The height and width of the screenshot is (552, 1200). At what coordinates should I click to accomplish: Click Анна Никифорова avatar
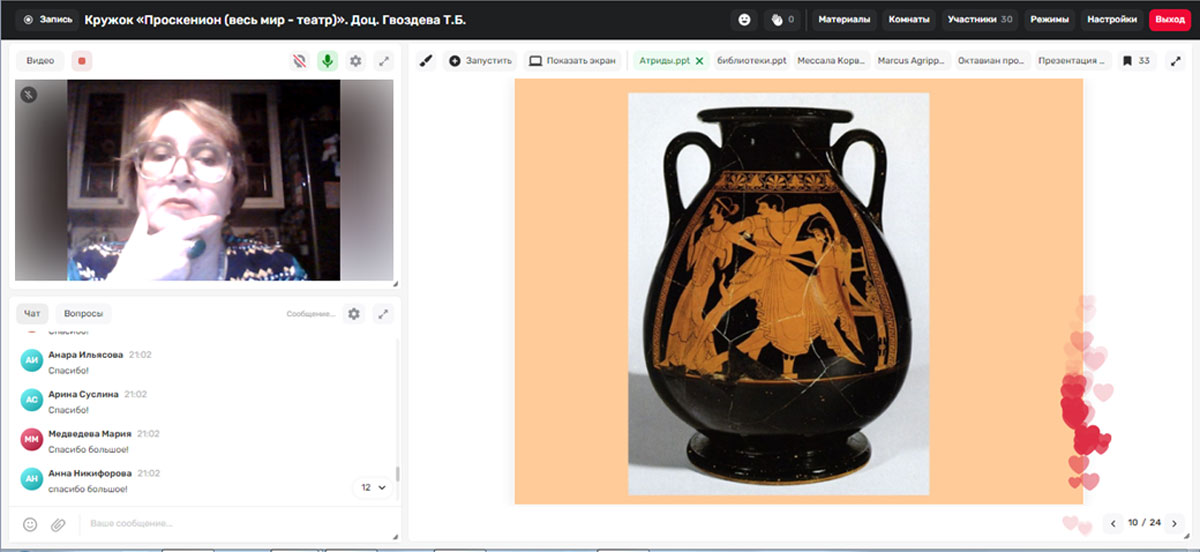[32, 479]
